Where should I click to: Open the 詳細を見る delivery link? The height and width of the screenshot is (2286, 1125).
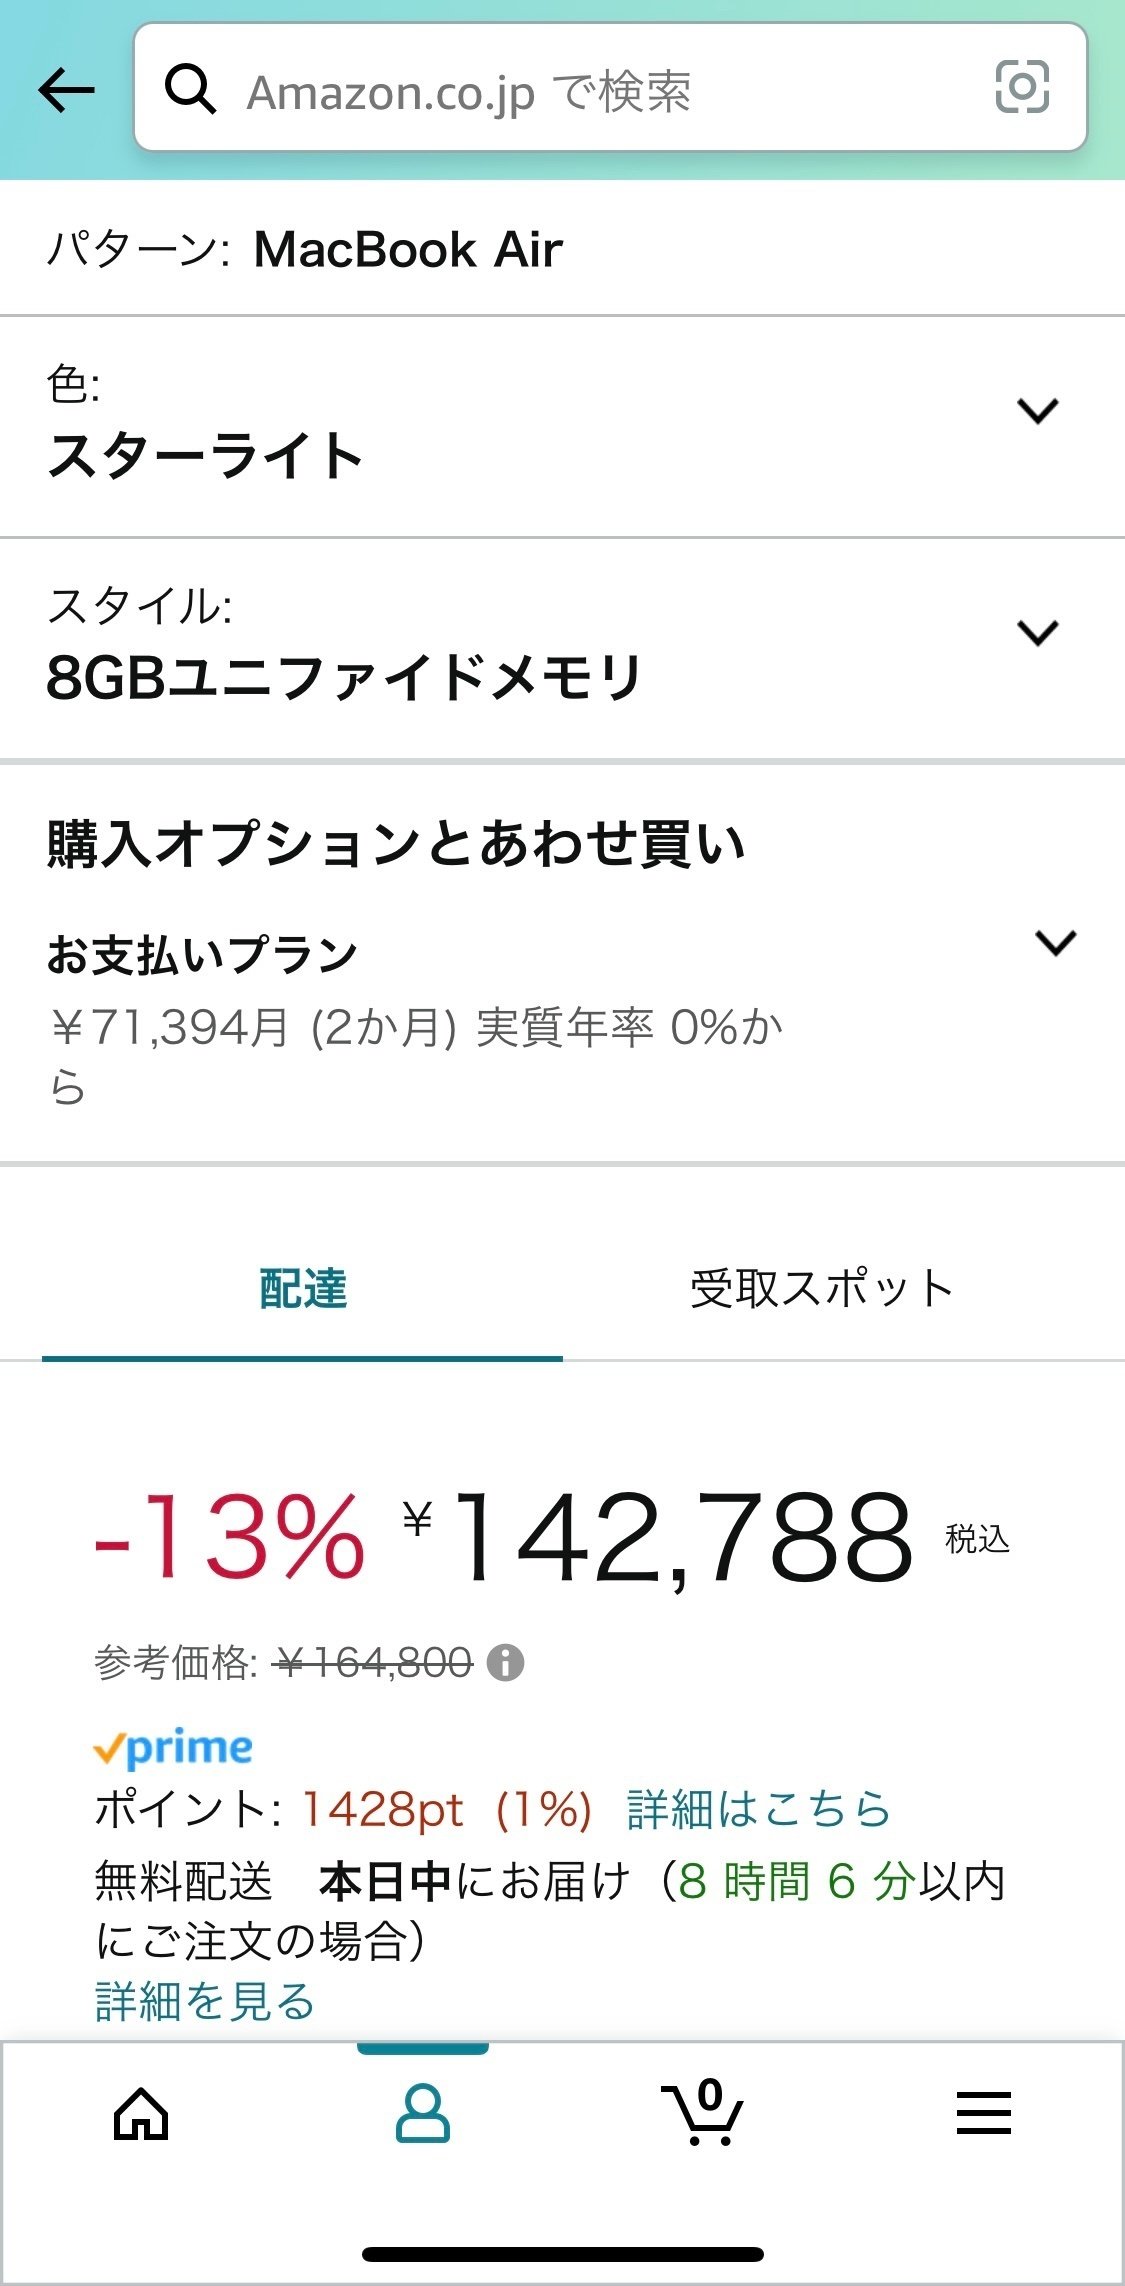point(205,2001)
